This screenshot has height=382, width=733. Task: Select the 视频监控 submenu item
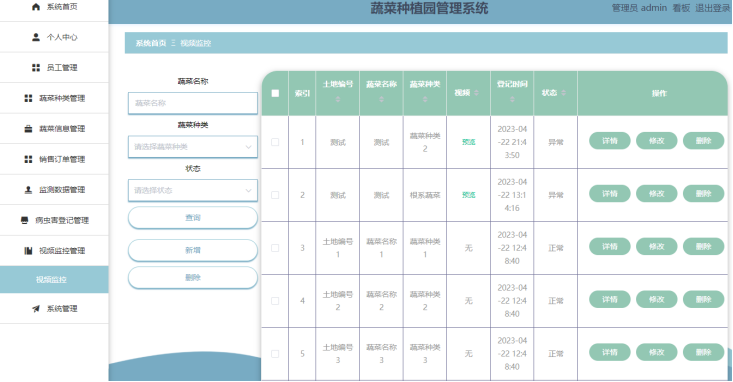(54, 280)
